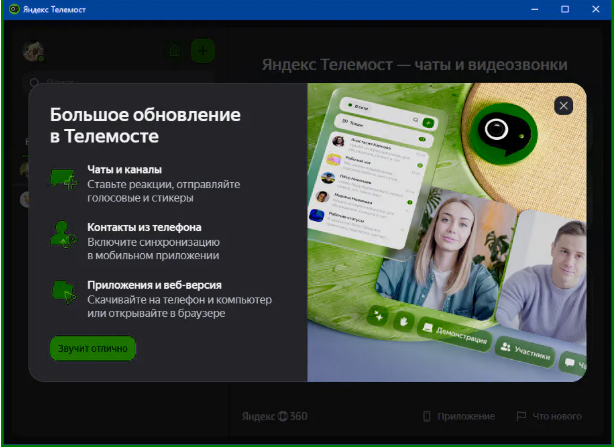
Task: Click the 'Чаты и каналы' title text
Action: pos(124,169)
